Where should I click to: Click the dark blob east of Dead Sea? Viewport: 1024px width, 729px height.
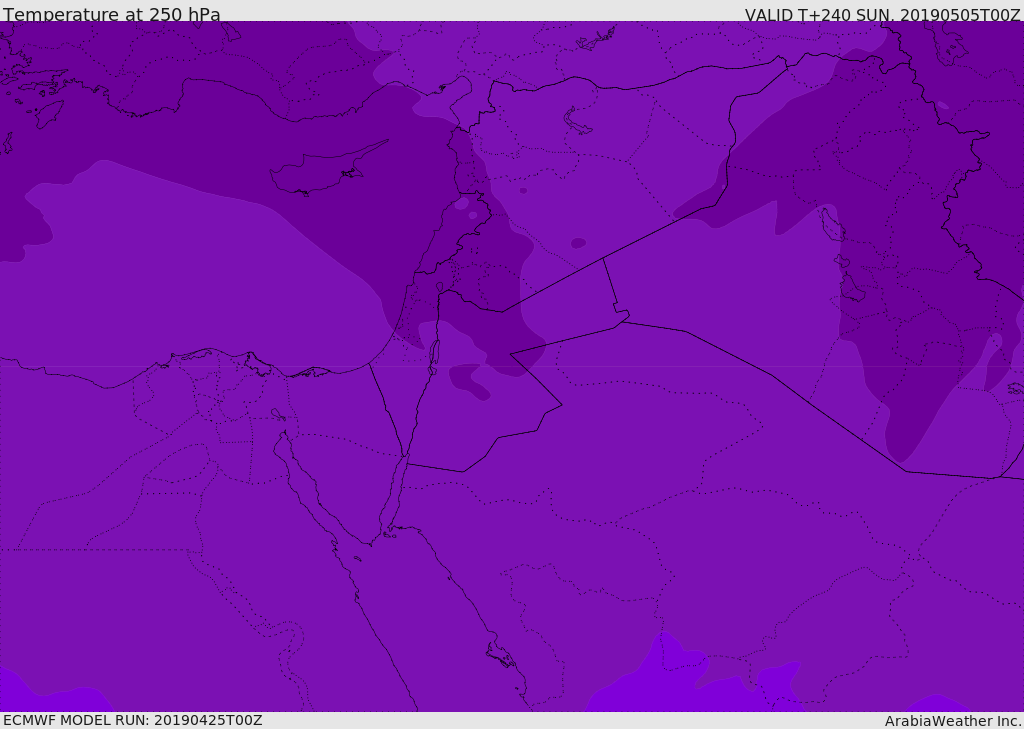(468, 380)
